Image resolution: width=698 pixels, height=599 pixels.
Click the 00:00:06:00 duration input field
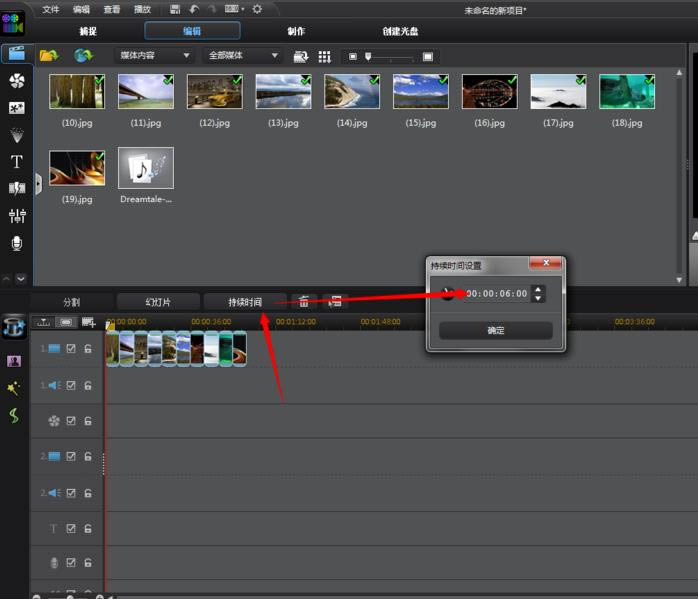coord(497,294)
